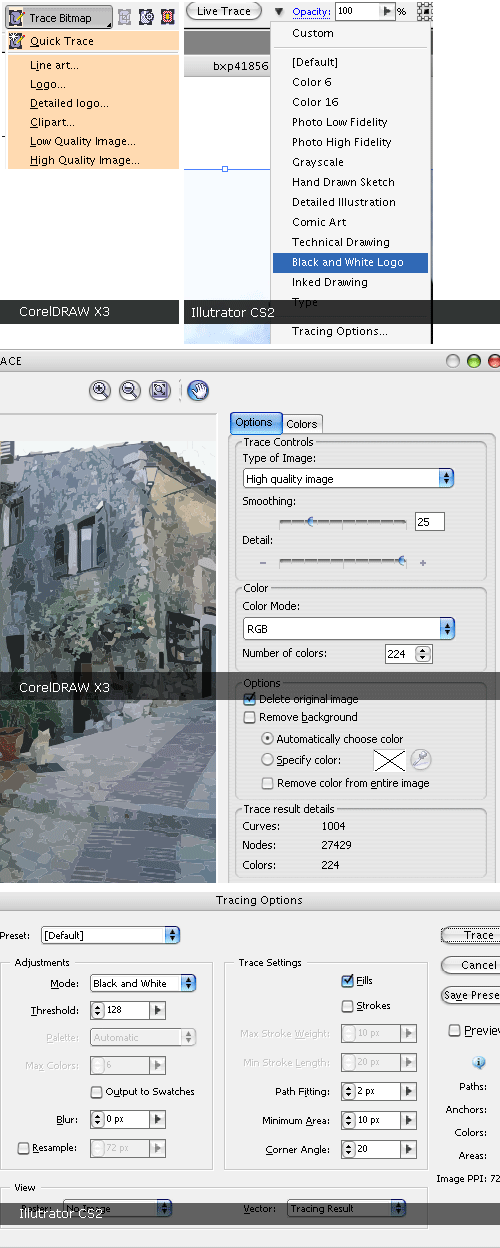Click the toolbar icon right of Trace Bitmap

pyautogui.click(x=124, y=17)
